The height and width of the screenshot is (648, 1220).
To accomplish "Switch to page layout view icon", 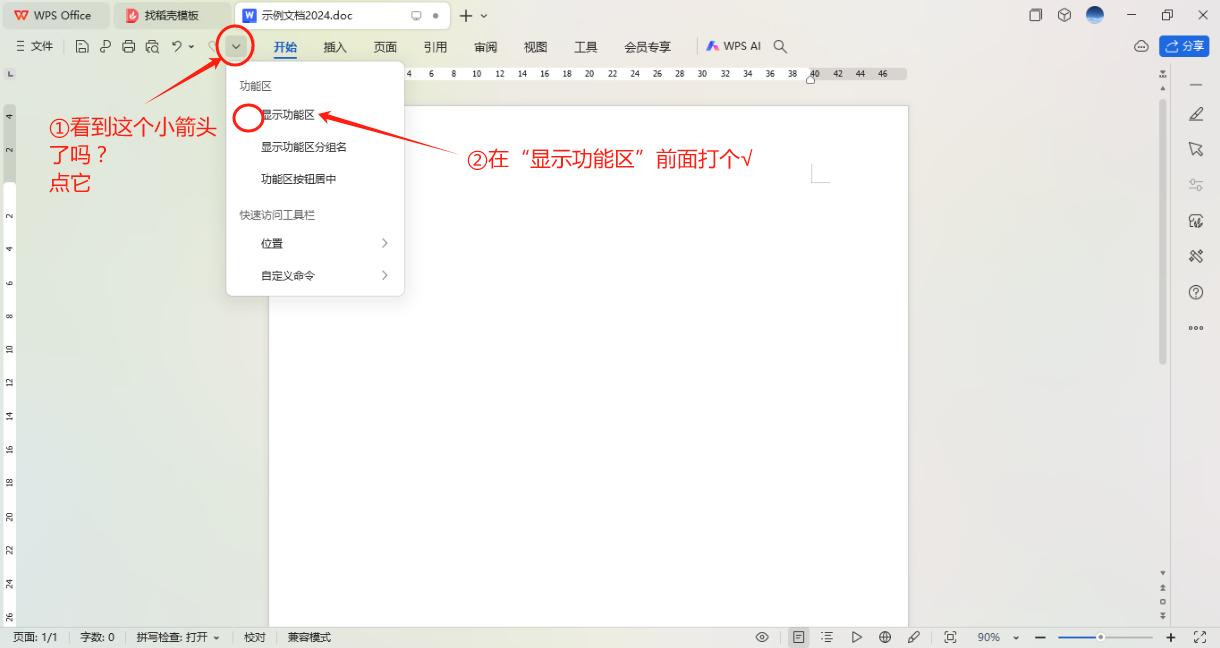I will 799,637.
